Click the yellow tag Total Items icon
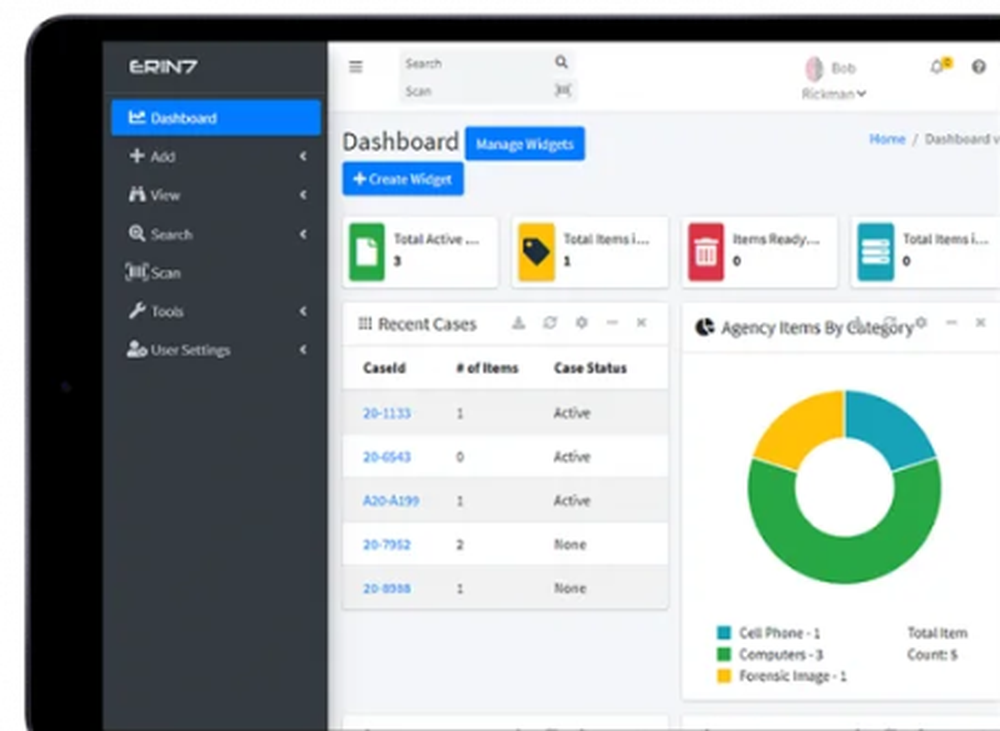The width and height of the screenshot is (1000, 731). (536, 252)
